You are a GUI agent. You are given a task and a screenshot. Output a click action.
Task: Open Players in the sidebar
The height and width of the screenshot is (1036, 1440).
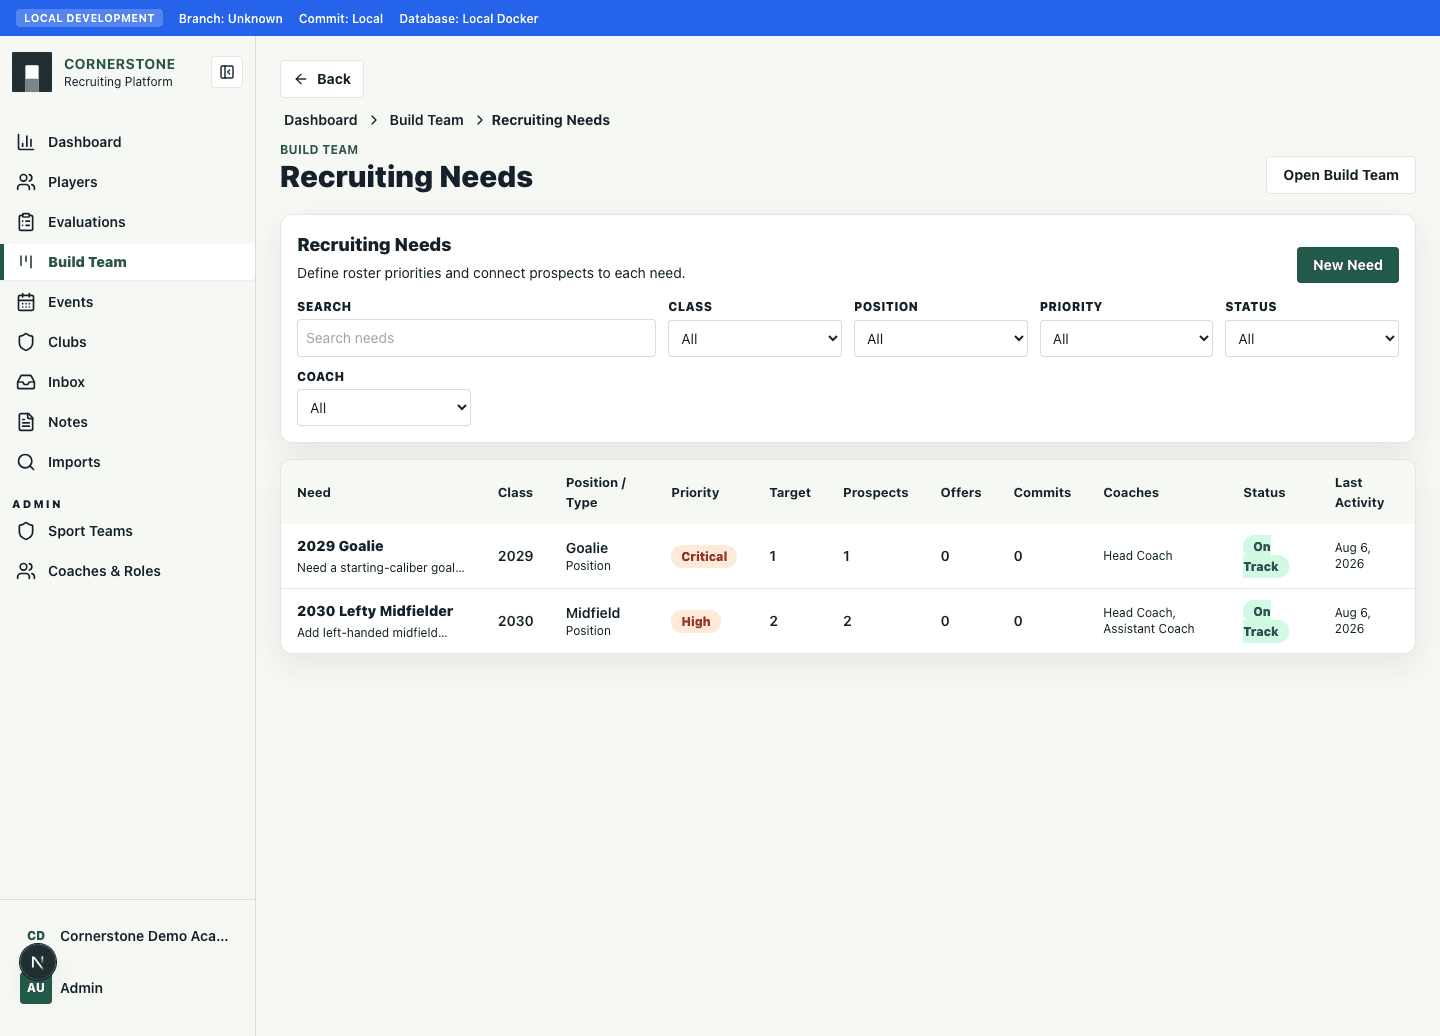coord(128,182)
